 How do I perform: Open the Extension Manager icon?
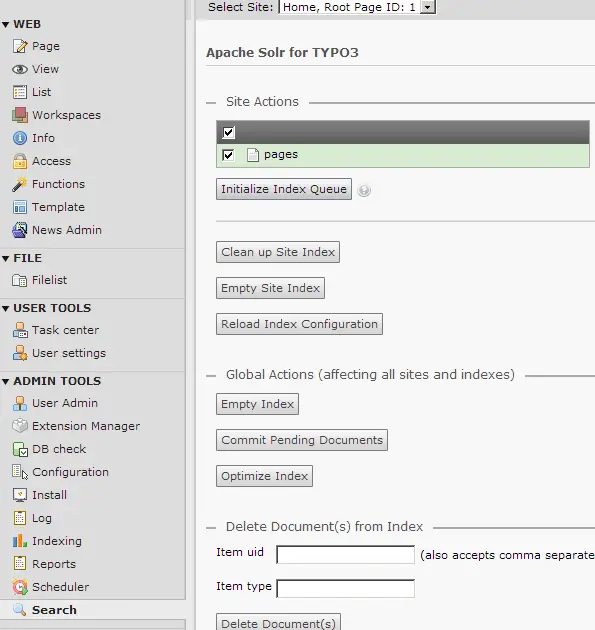click(20, 426)
